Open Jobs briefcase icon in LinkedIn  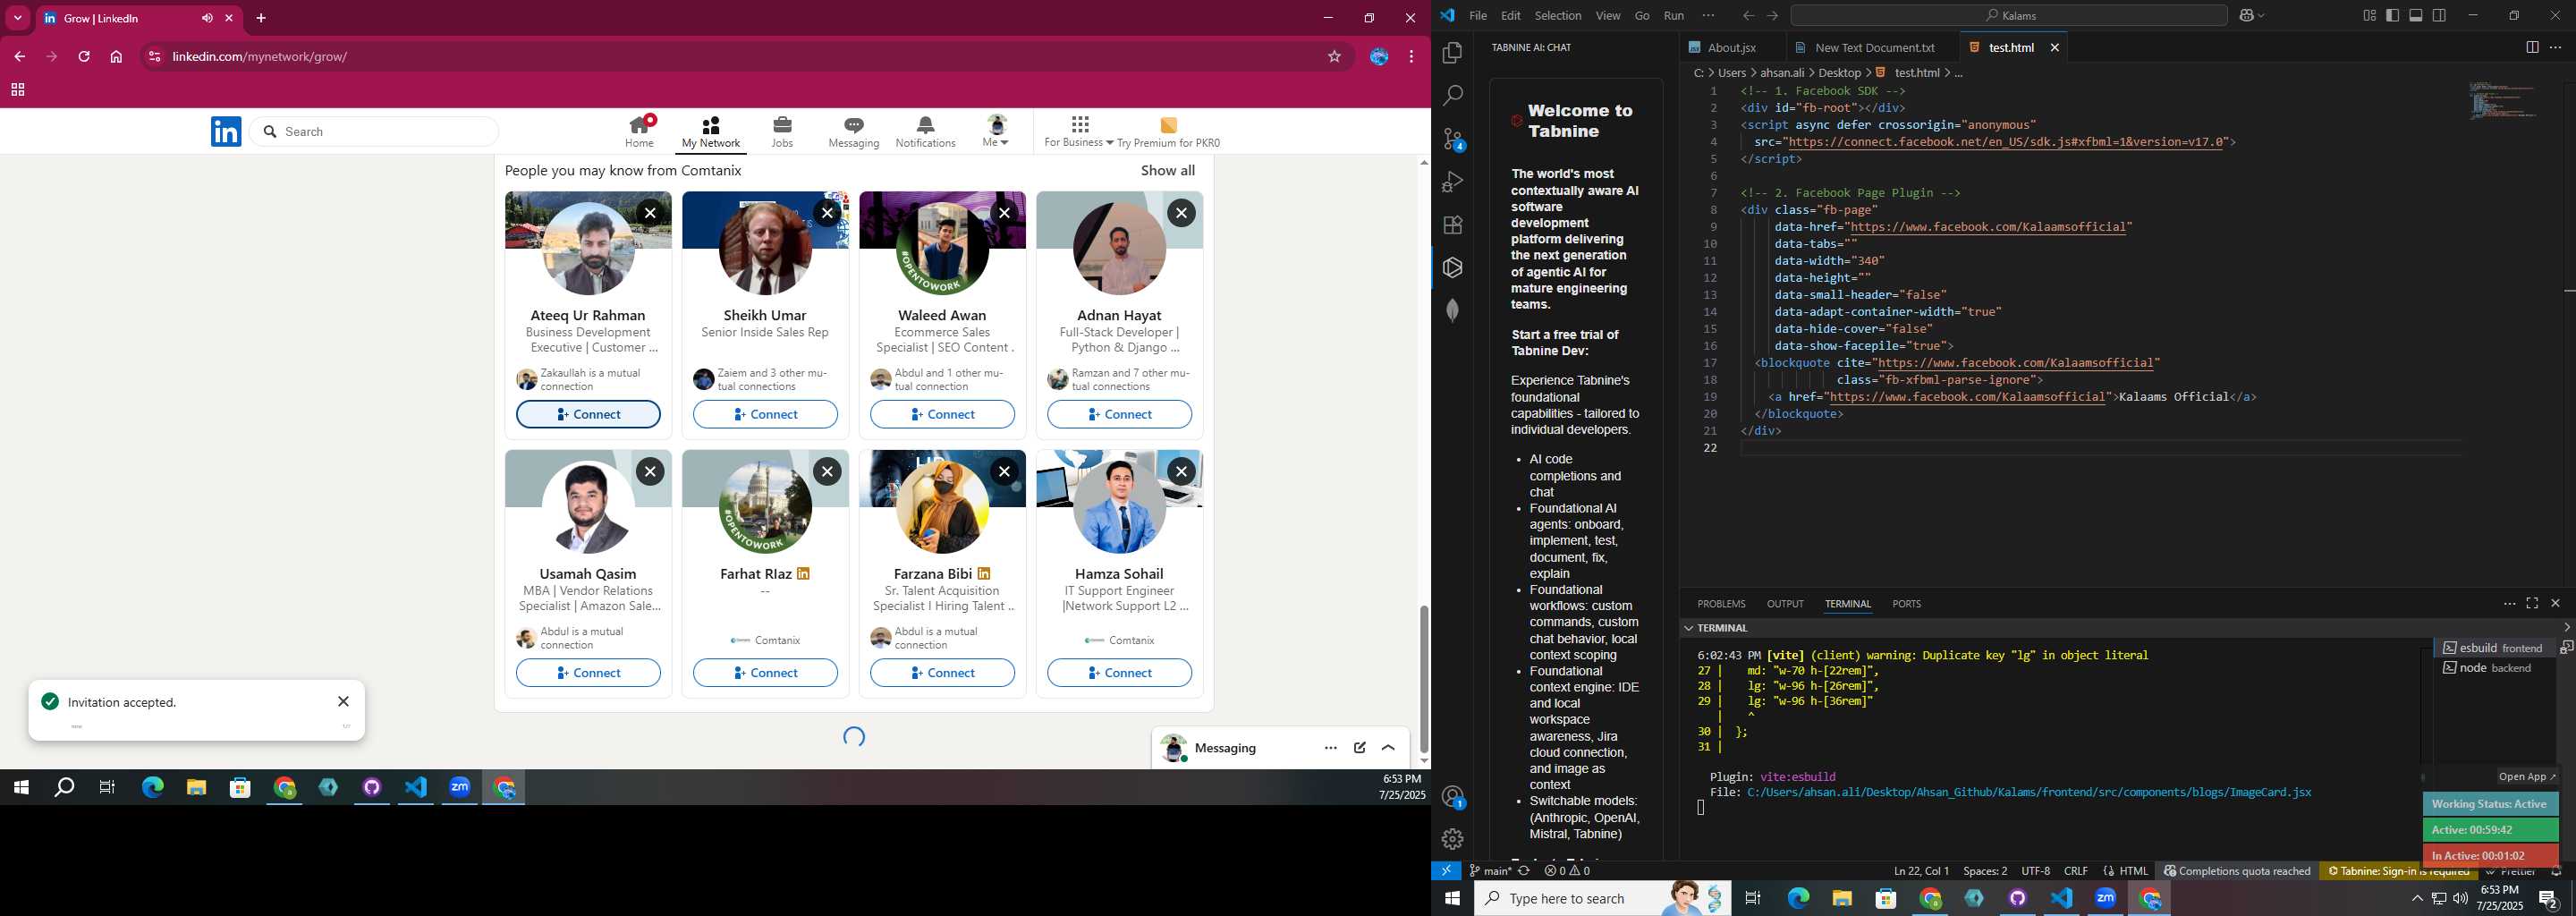[x=782, y=131]
